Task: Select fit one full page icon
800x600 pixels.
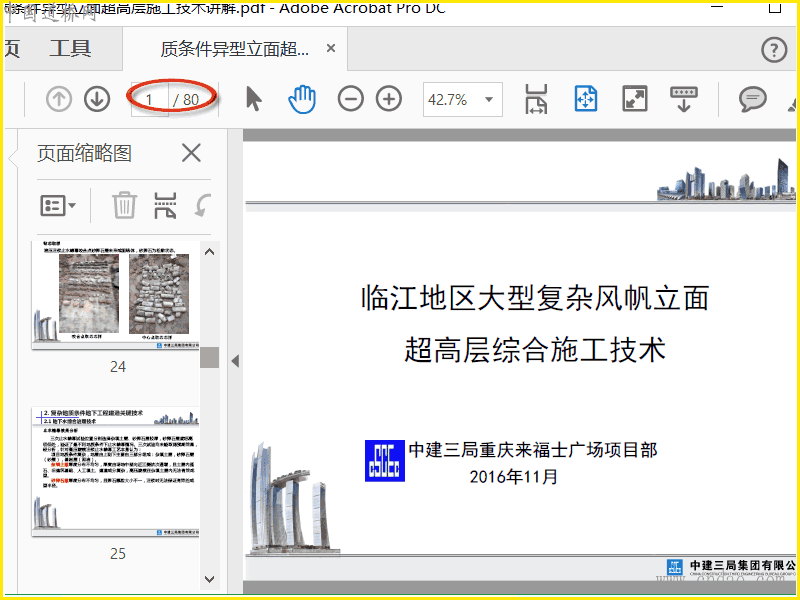Action: pos(586,99)
